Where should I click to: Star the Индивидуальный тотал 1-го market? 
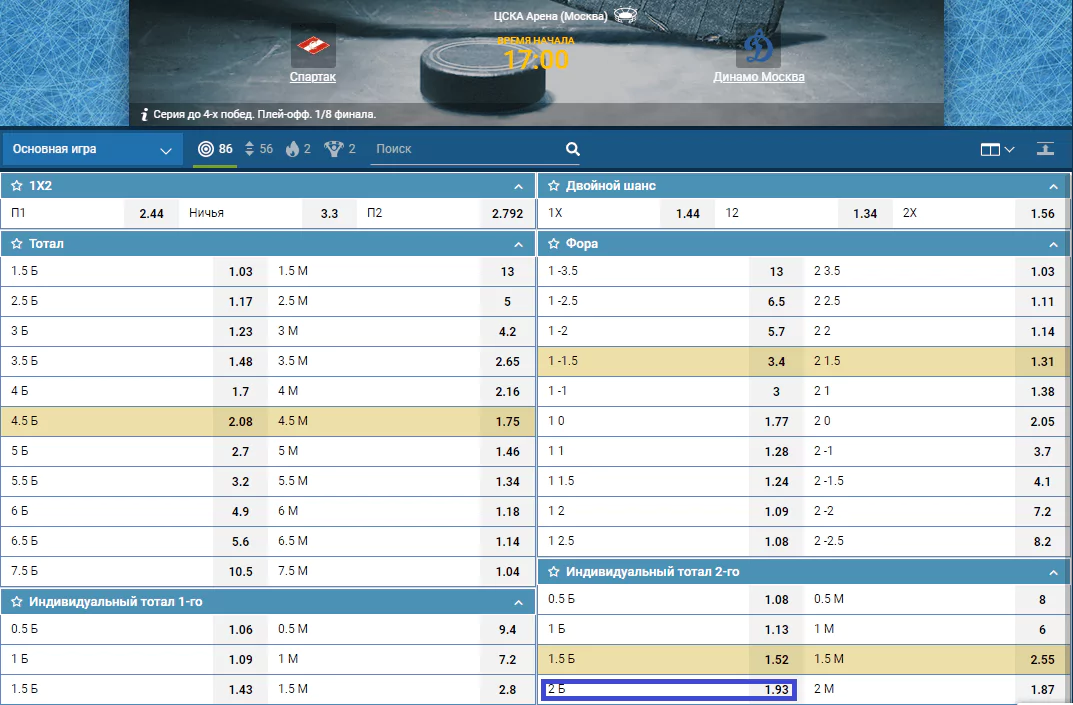pos(16,602)
